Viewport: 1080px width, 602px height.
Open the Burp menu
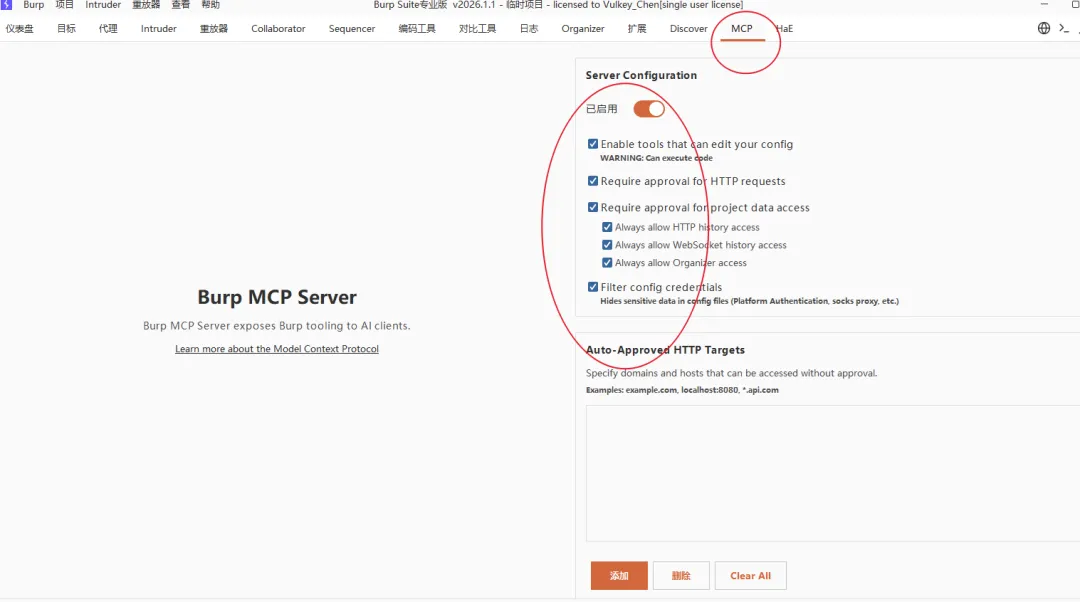(x=34, y=5)
